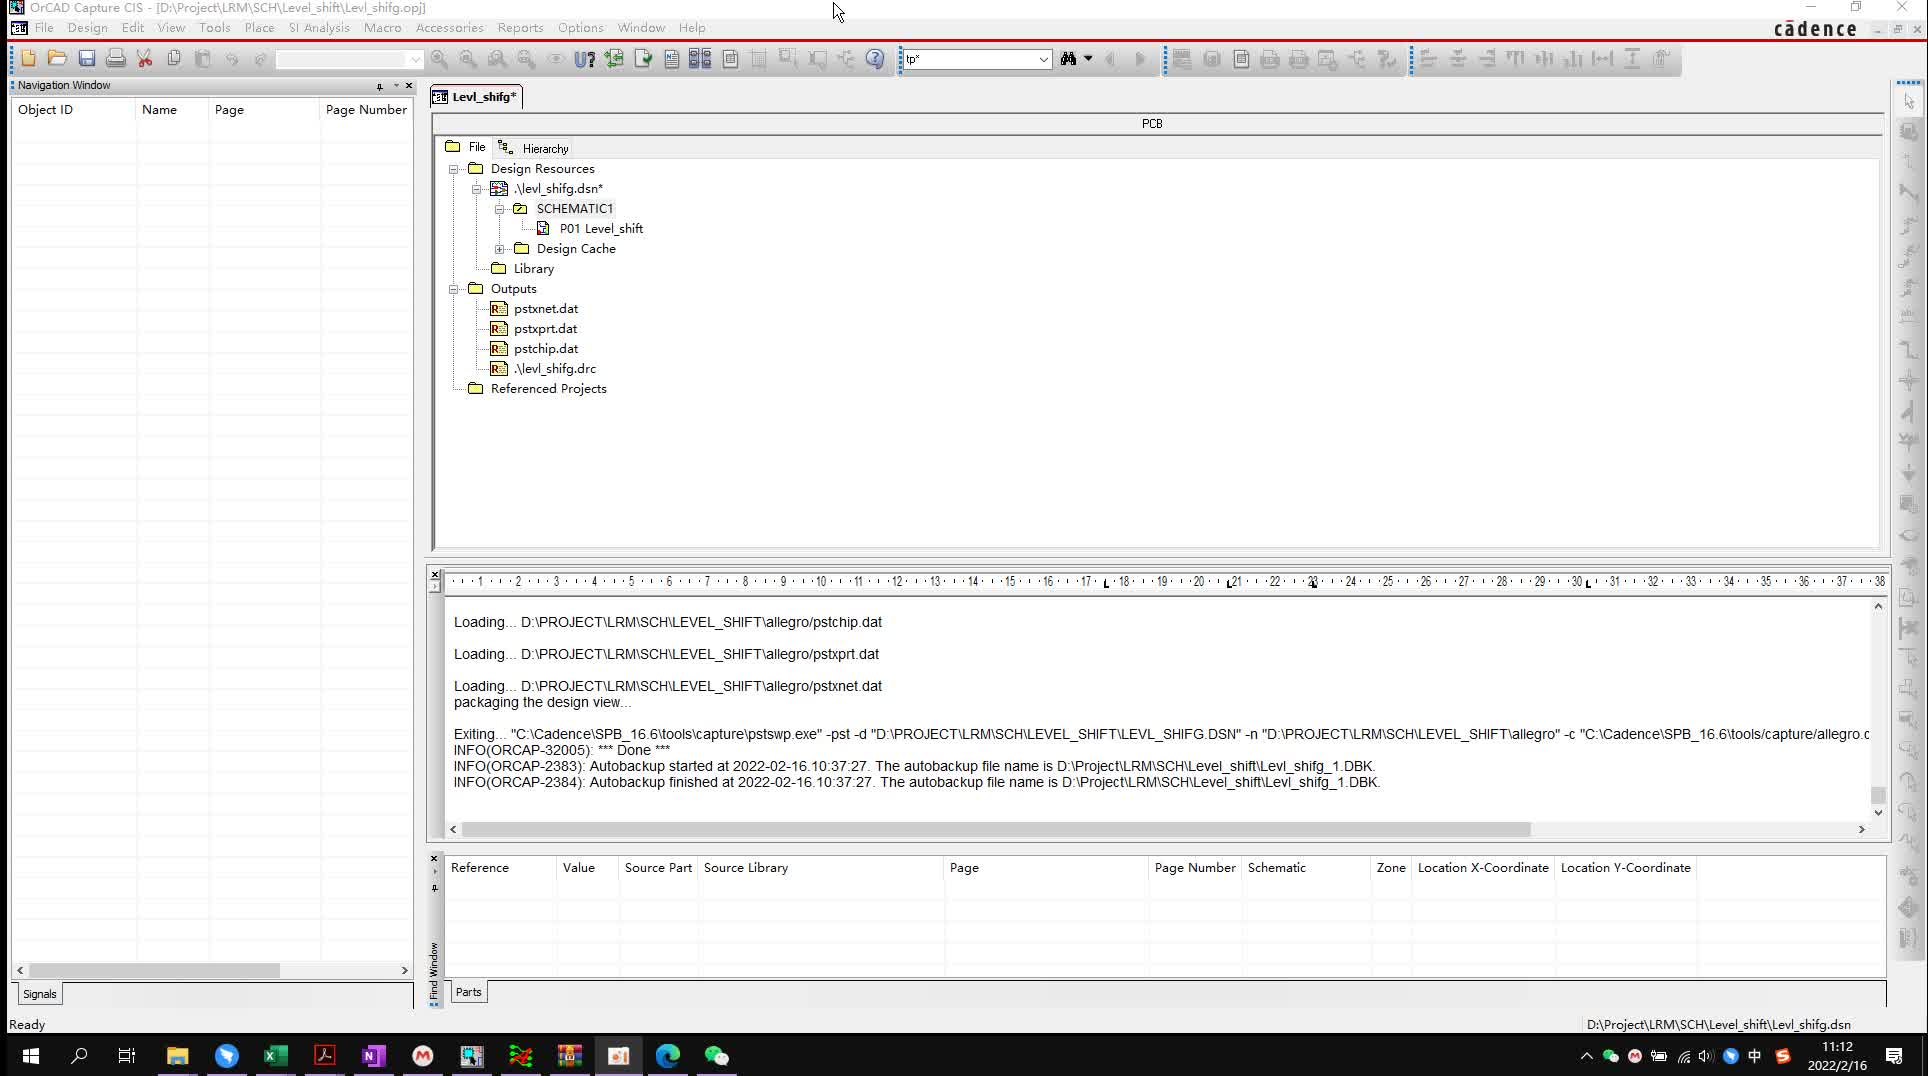Viewport: 1928px width, 1076px height.
Task: Close the session log panel
Action: click(434, 574)
